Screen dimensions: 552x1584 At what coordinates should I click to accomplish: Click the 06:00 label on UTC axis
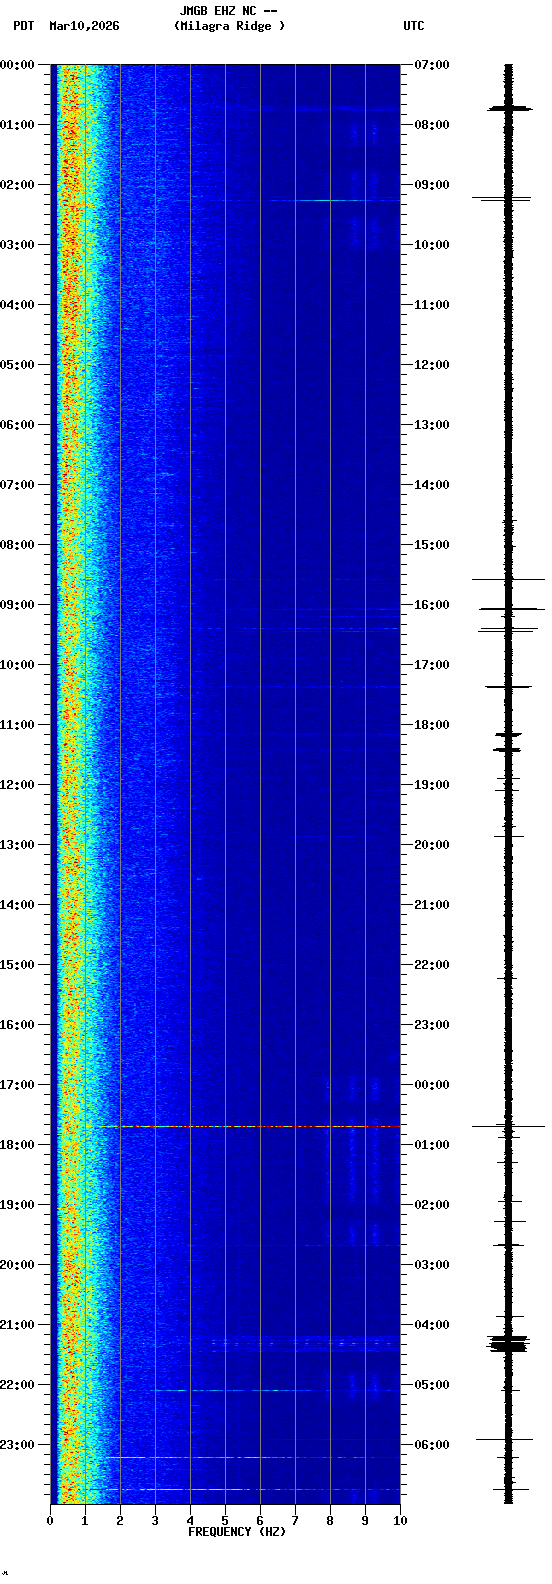432,1445
